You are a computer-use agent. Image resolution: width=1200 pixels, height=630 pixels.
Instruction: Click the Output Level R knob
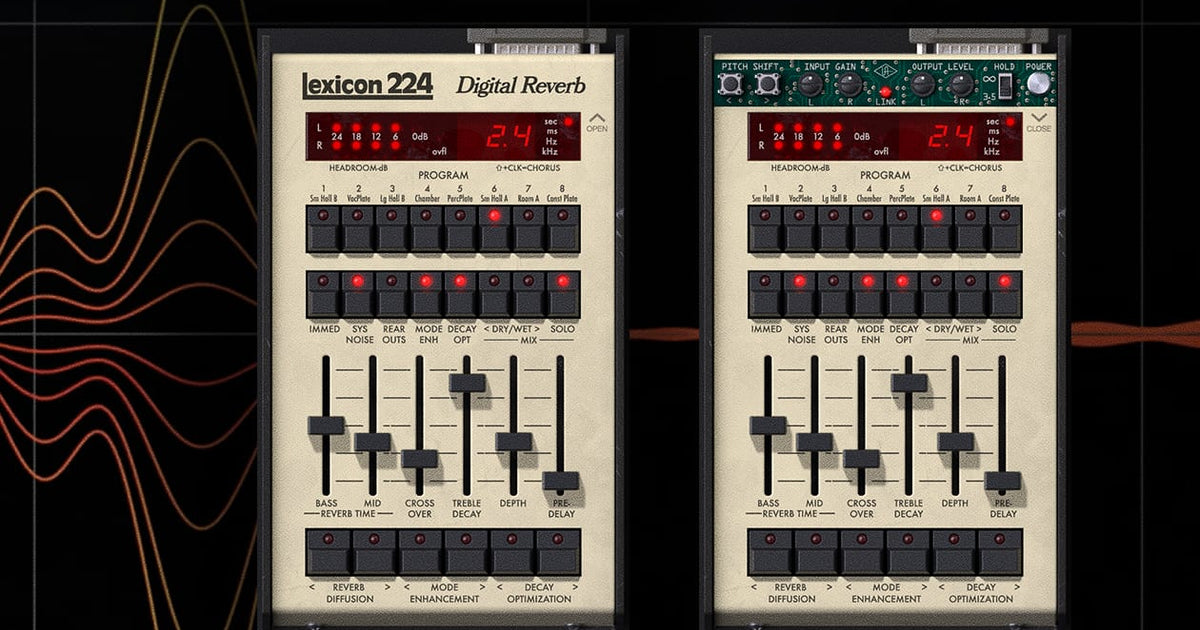[960, 85]
